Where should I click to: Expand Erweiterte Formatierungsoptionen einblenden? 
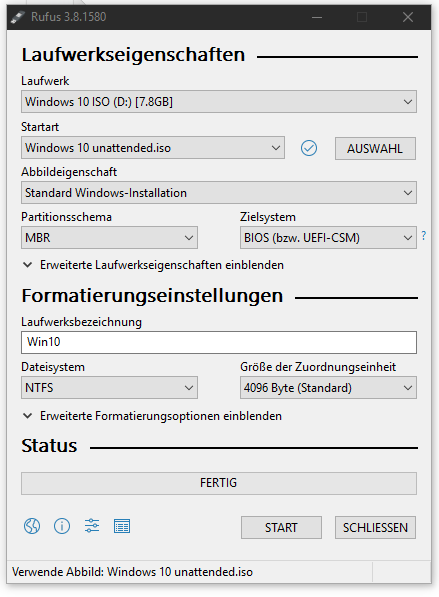pyautogui.click(x=152, y=416)
